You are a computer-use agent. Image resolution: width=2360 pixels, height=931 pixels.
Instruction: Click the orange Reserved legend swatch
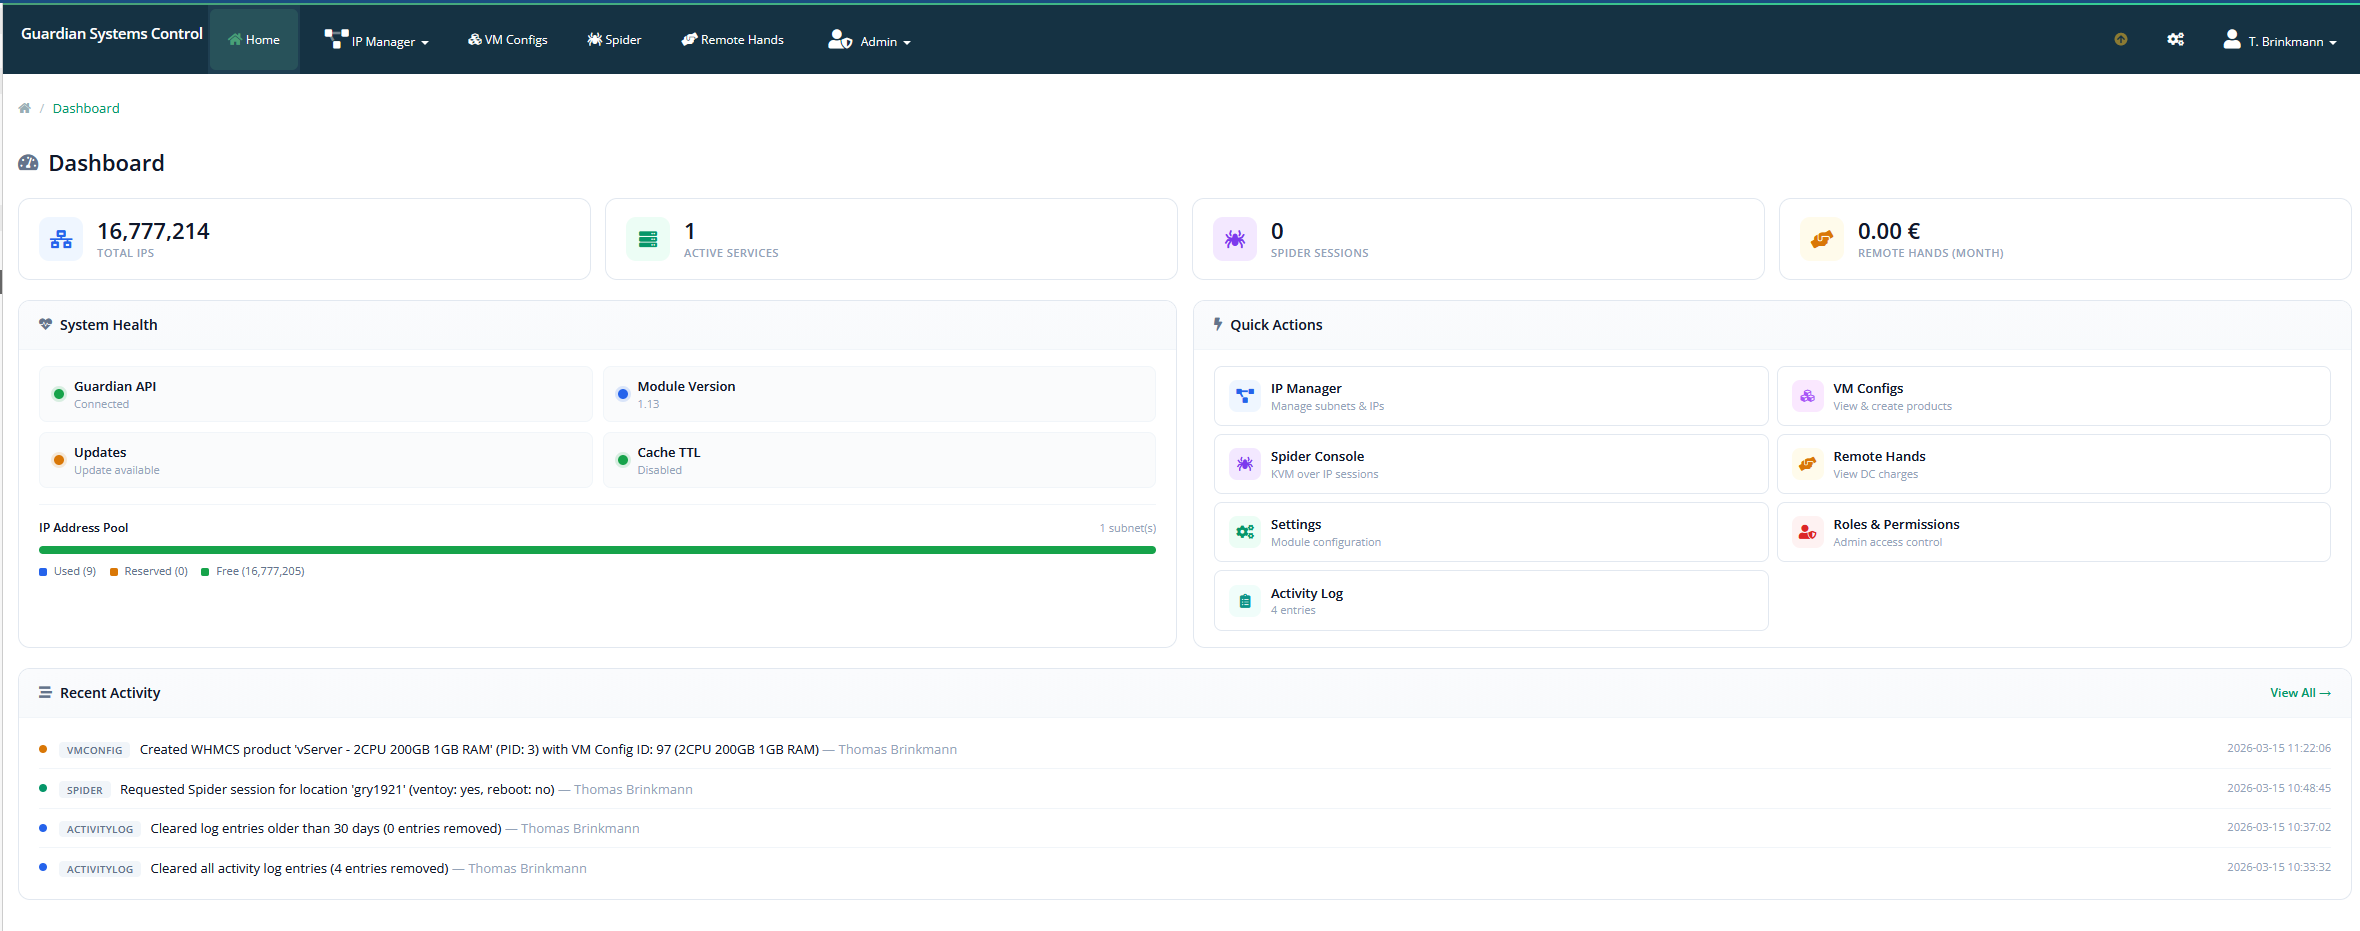tap(114, 572)
